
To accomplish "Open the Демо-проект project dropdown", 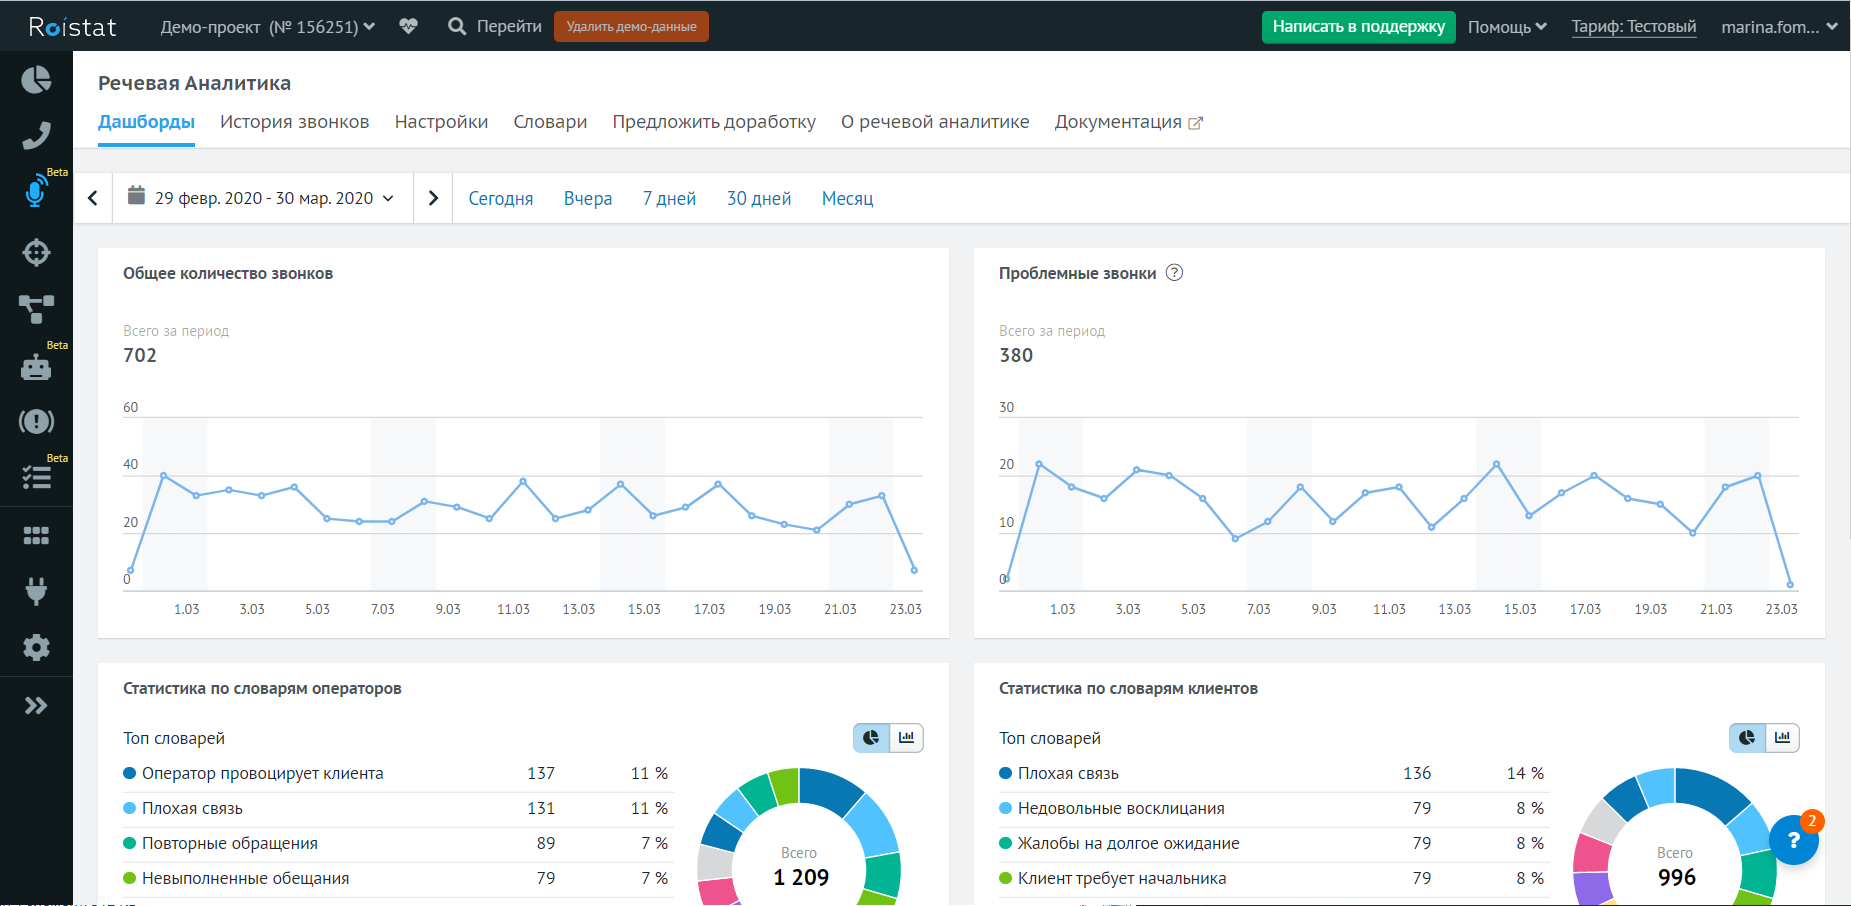I will (x=267, y=27).
